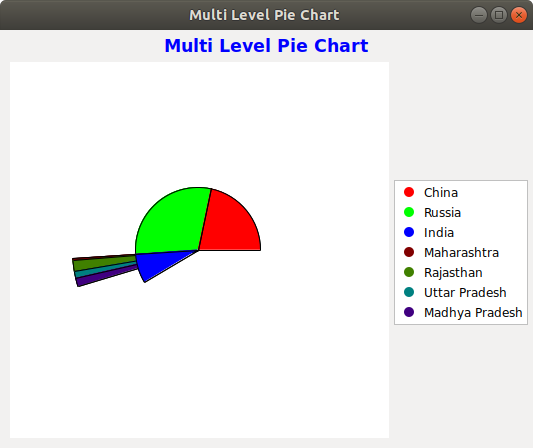Select the teal Uttar Pradesh outer slice
This screenshot has width=533, height=448.
pyautogui.click(x=105, y=269)
